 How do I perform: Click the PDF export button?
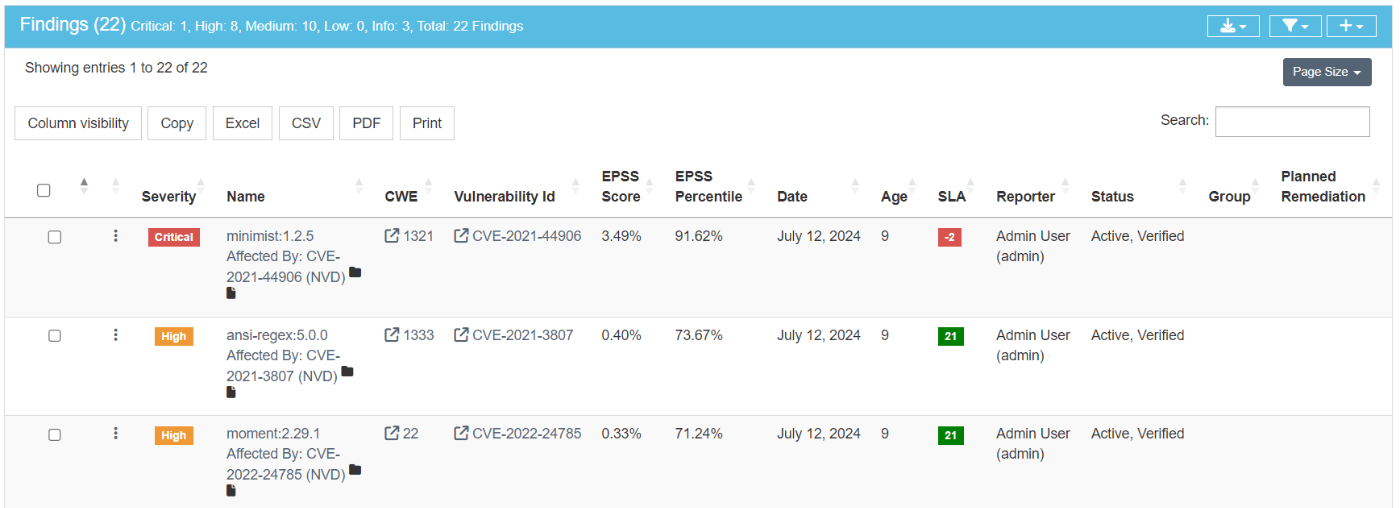coord(366,123)
